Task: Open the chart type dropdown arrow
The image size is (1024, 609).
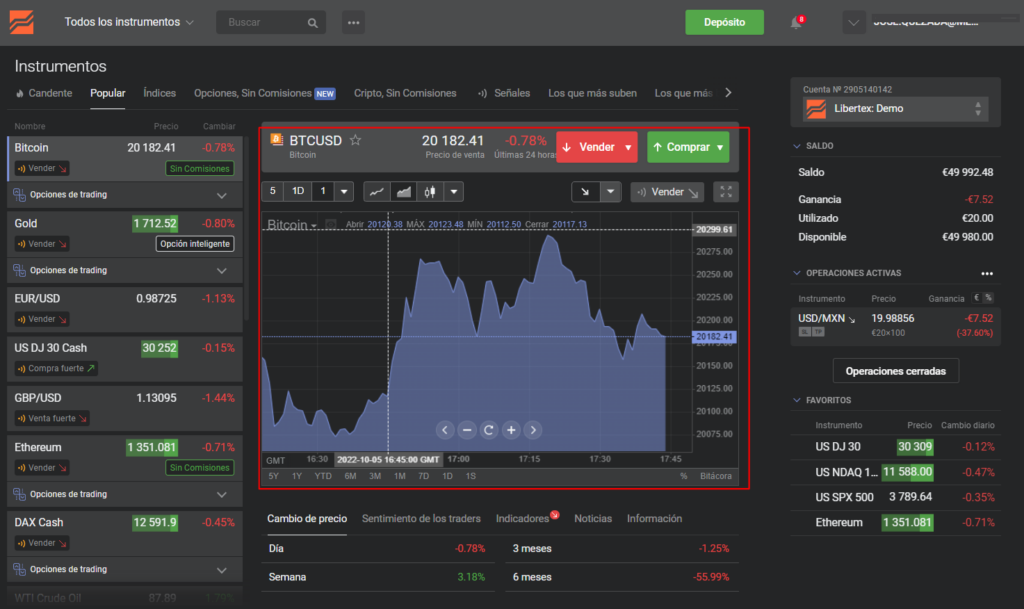Action: [x=454, y=192]
